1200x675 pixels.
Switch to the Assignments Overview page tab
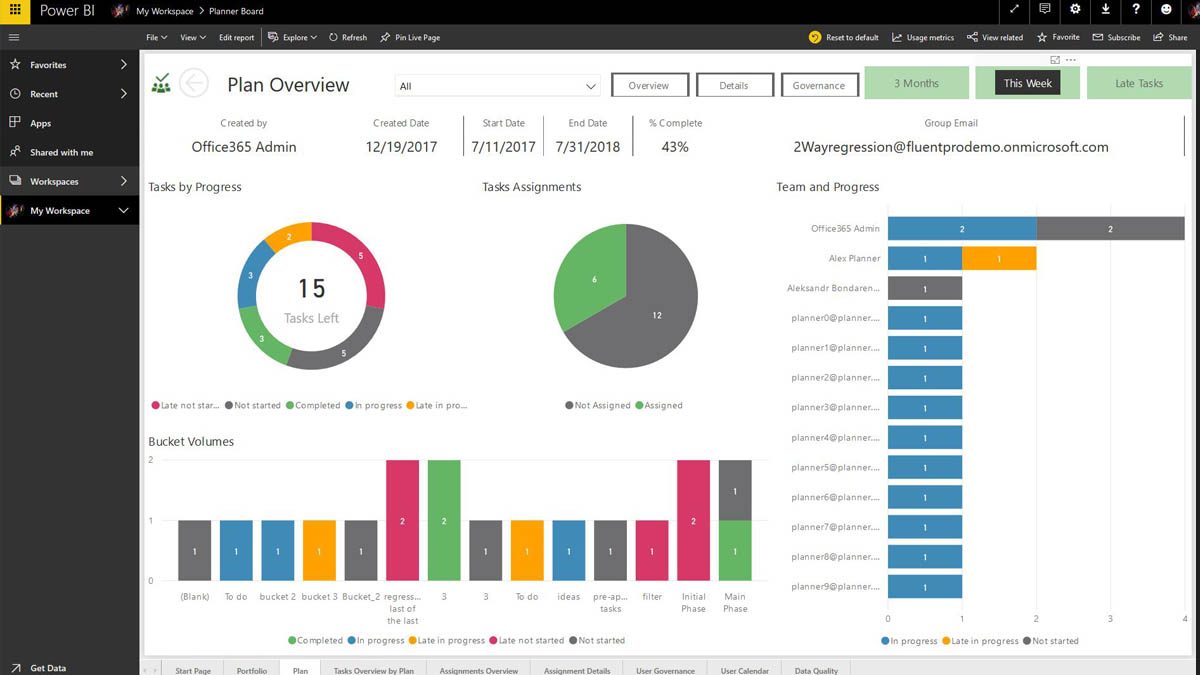coord(478,670)
